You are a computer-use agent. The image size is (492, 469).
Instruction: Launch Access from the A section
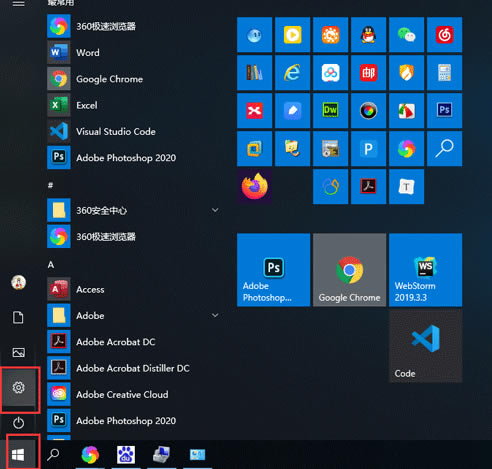tap(133, 289)
